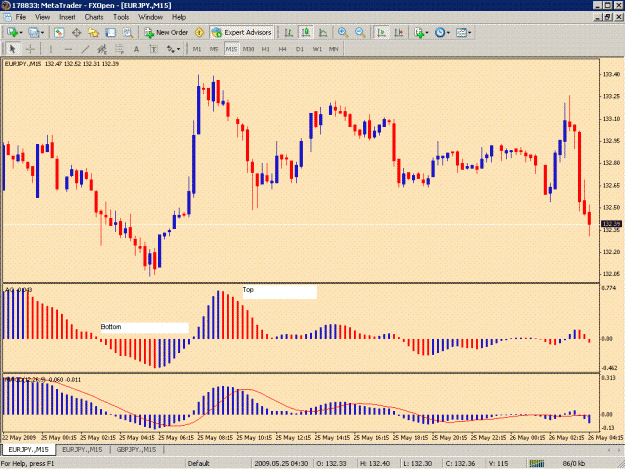Switch to the second, inactive EURJPY.,M15 tab
The image size is (625, 469).
[x=83, y=449]
